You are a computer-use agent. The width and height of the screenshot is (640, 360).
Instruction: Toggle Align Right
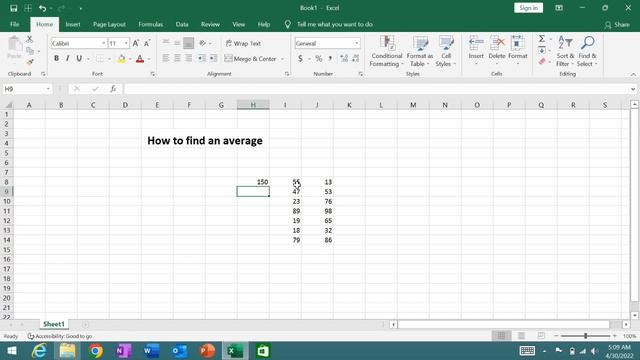click(189, 59)
